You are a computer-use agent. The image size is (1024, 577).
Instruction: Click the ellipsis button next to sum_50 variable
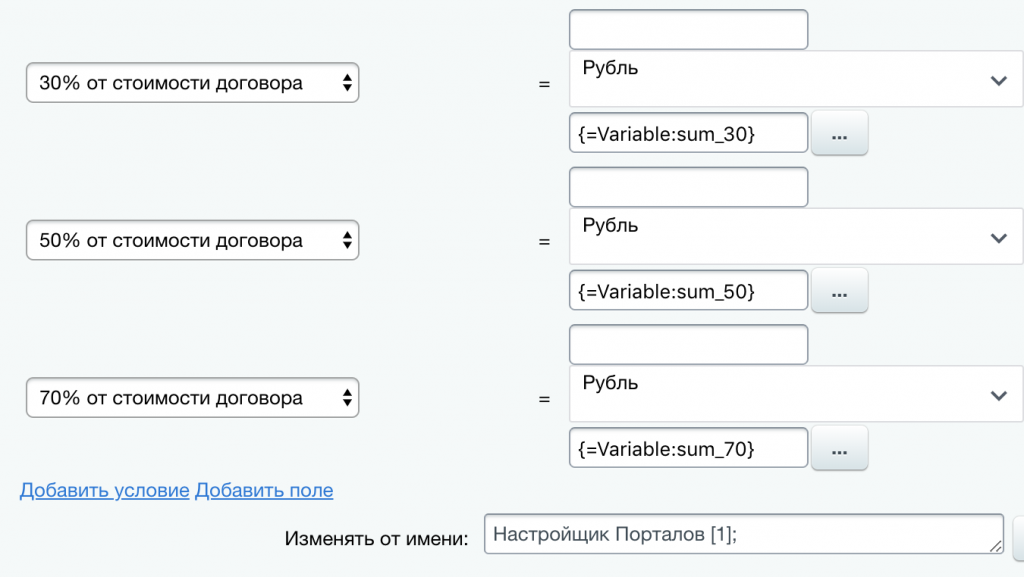point(839,291)
